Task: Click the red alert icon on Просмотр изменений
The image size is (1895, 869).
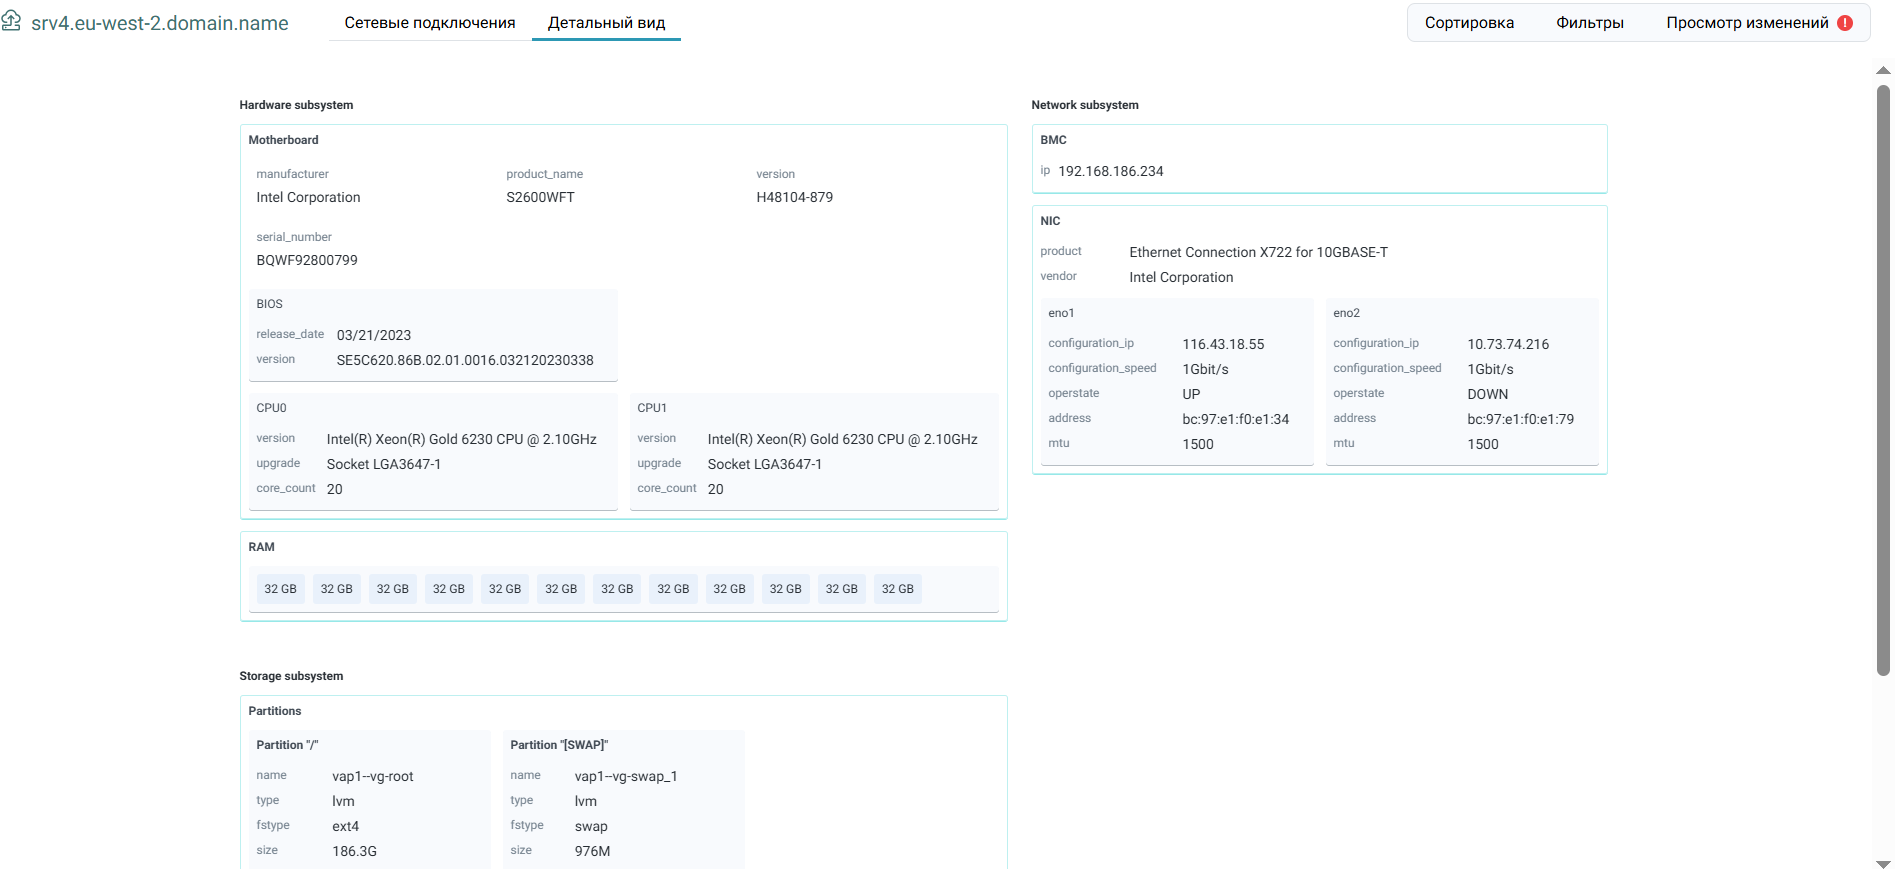Action: (x=1845, y=23)
